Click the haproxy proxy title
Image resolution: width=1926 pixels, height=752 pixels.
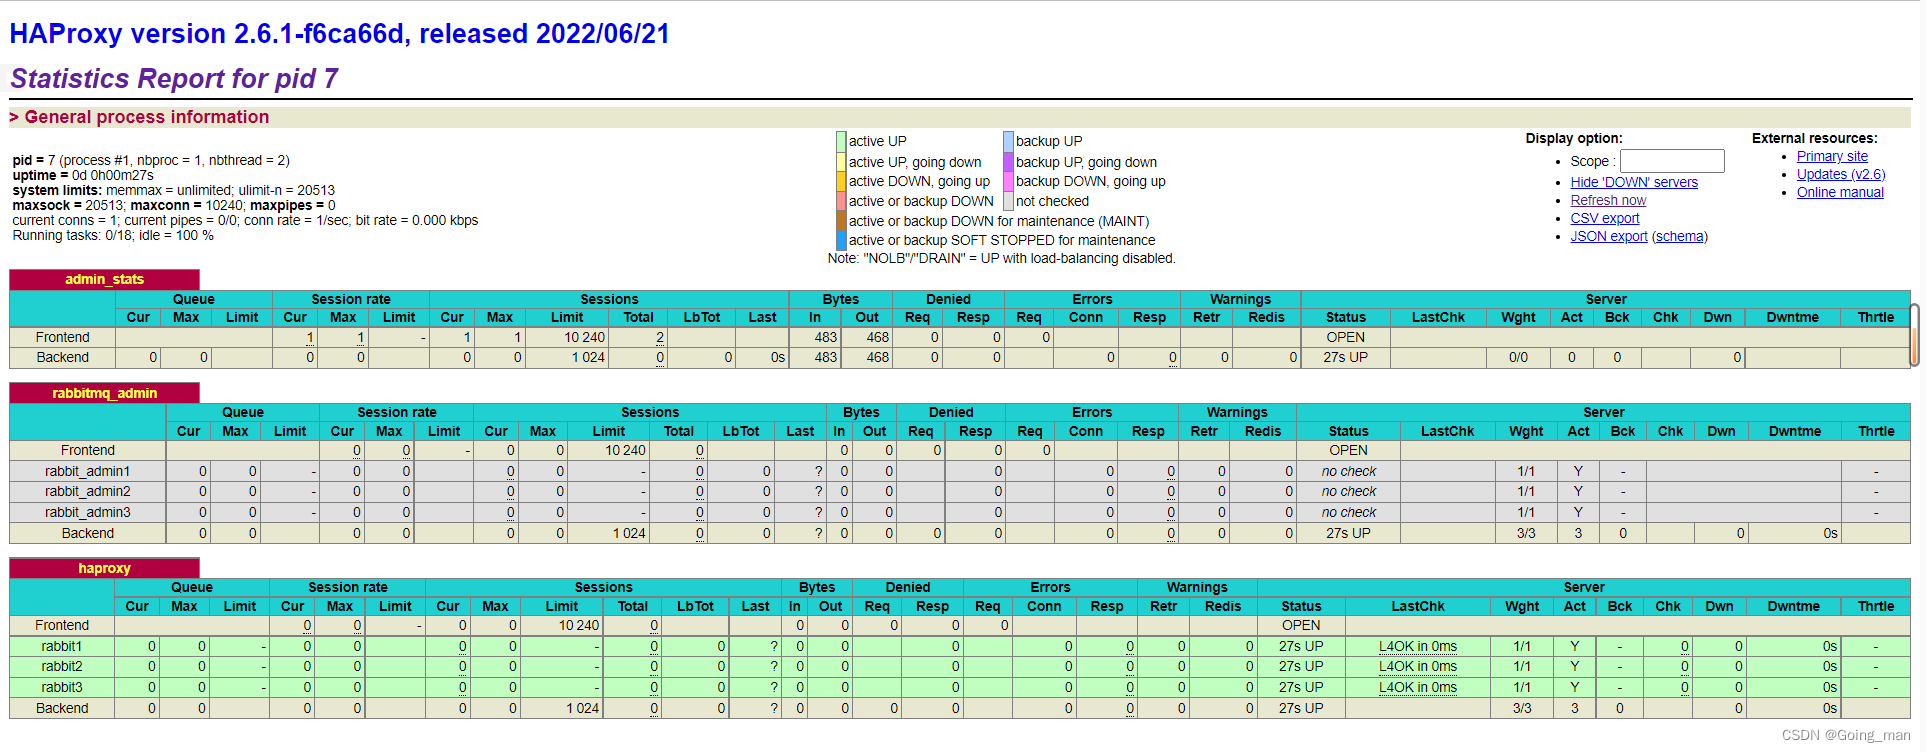[x=104, y=568]
